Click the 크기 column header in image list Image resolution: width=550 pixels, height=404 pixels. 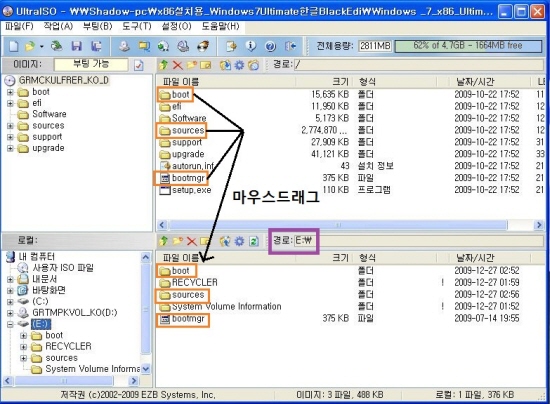[324, 82]
